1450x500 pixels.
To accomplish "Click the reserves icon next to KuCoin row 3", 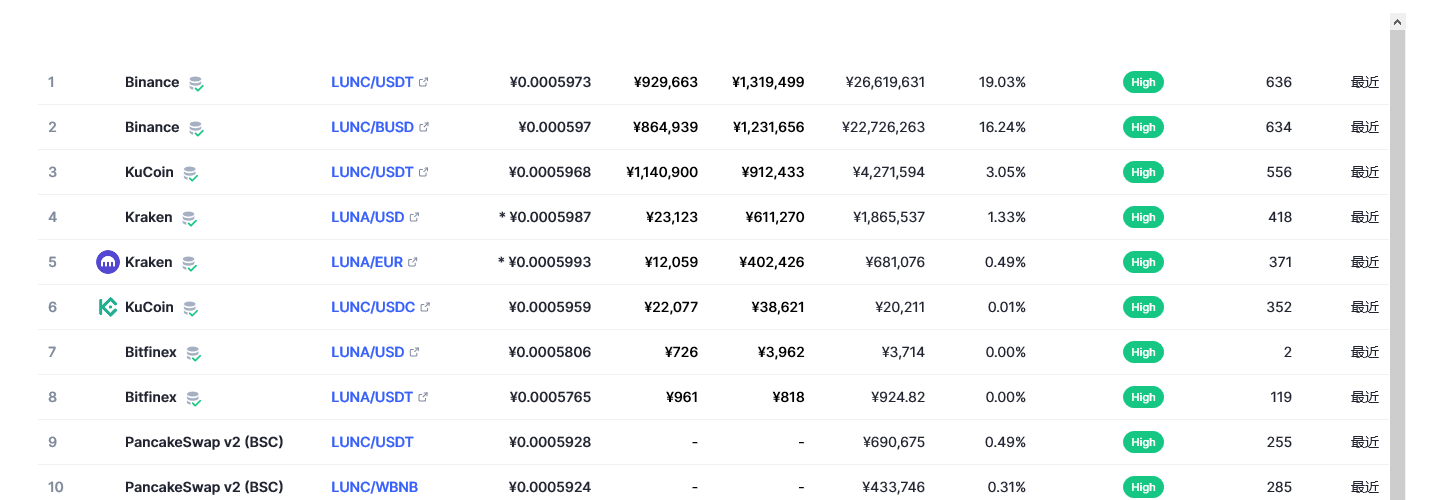I will pyautogui.click(x=190, y=174).
